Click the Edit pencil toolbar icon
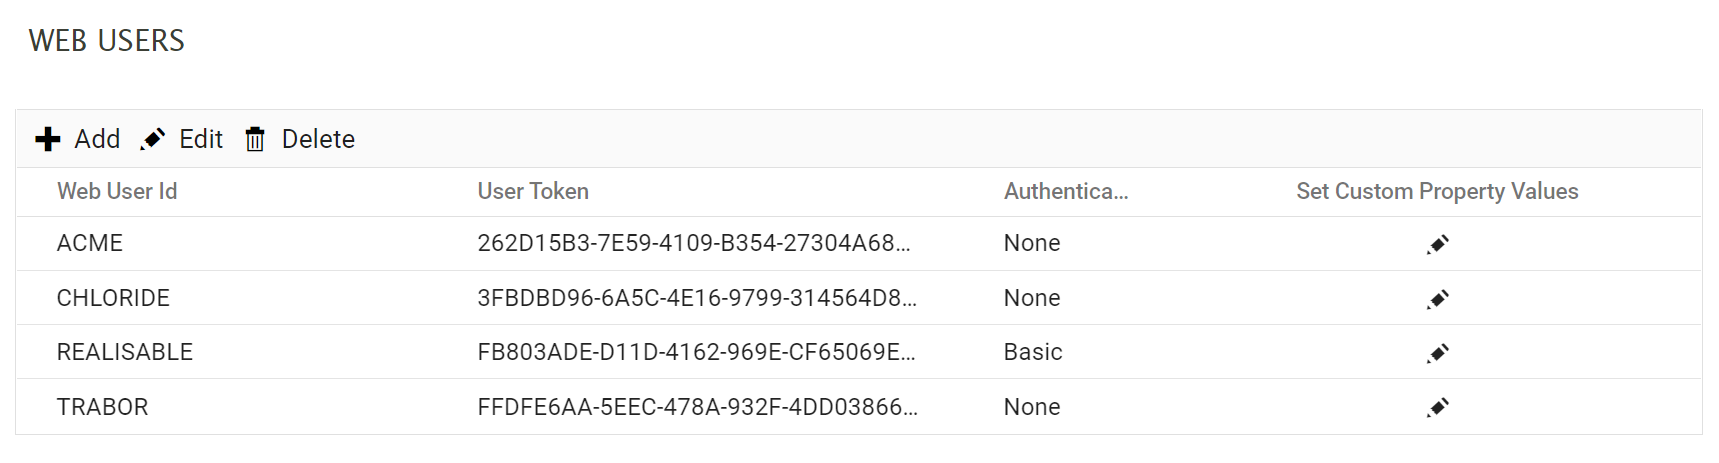 [x=153, y=139]
